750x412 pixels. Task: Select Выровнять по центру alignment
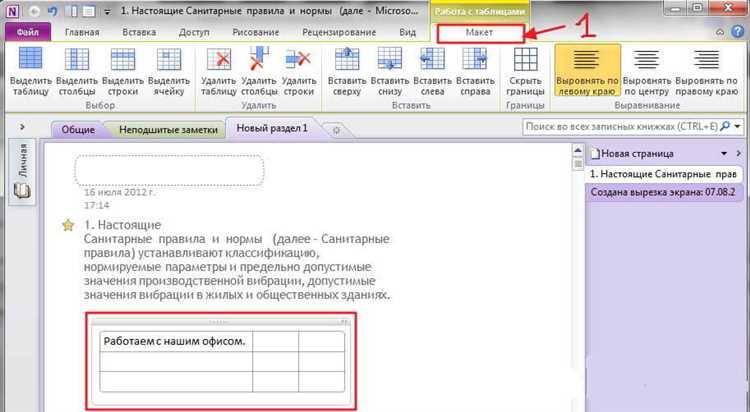[x=647, y=72]
